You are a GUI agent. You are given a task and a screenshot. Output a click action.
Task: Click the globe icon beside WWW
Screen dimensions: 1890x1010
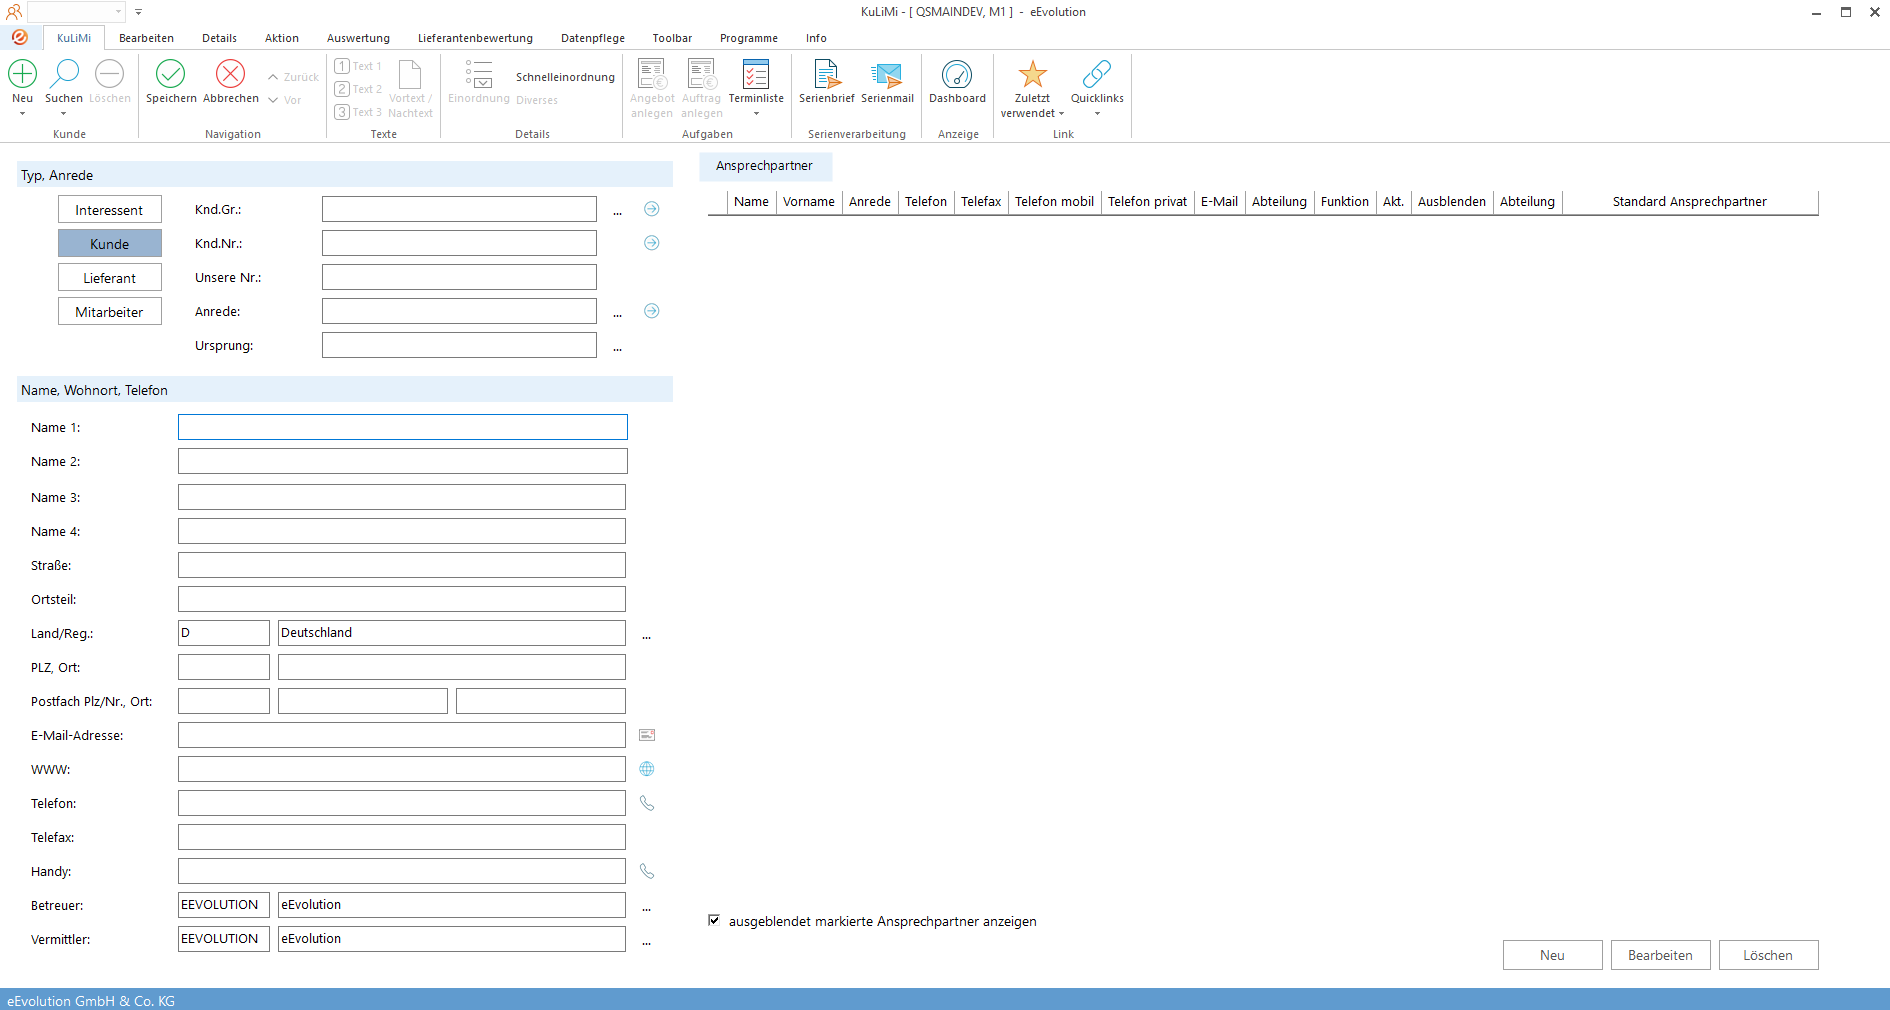click(x=647, y=769)
